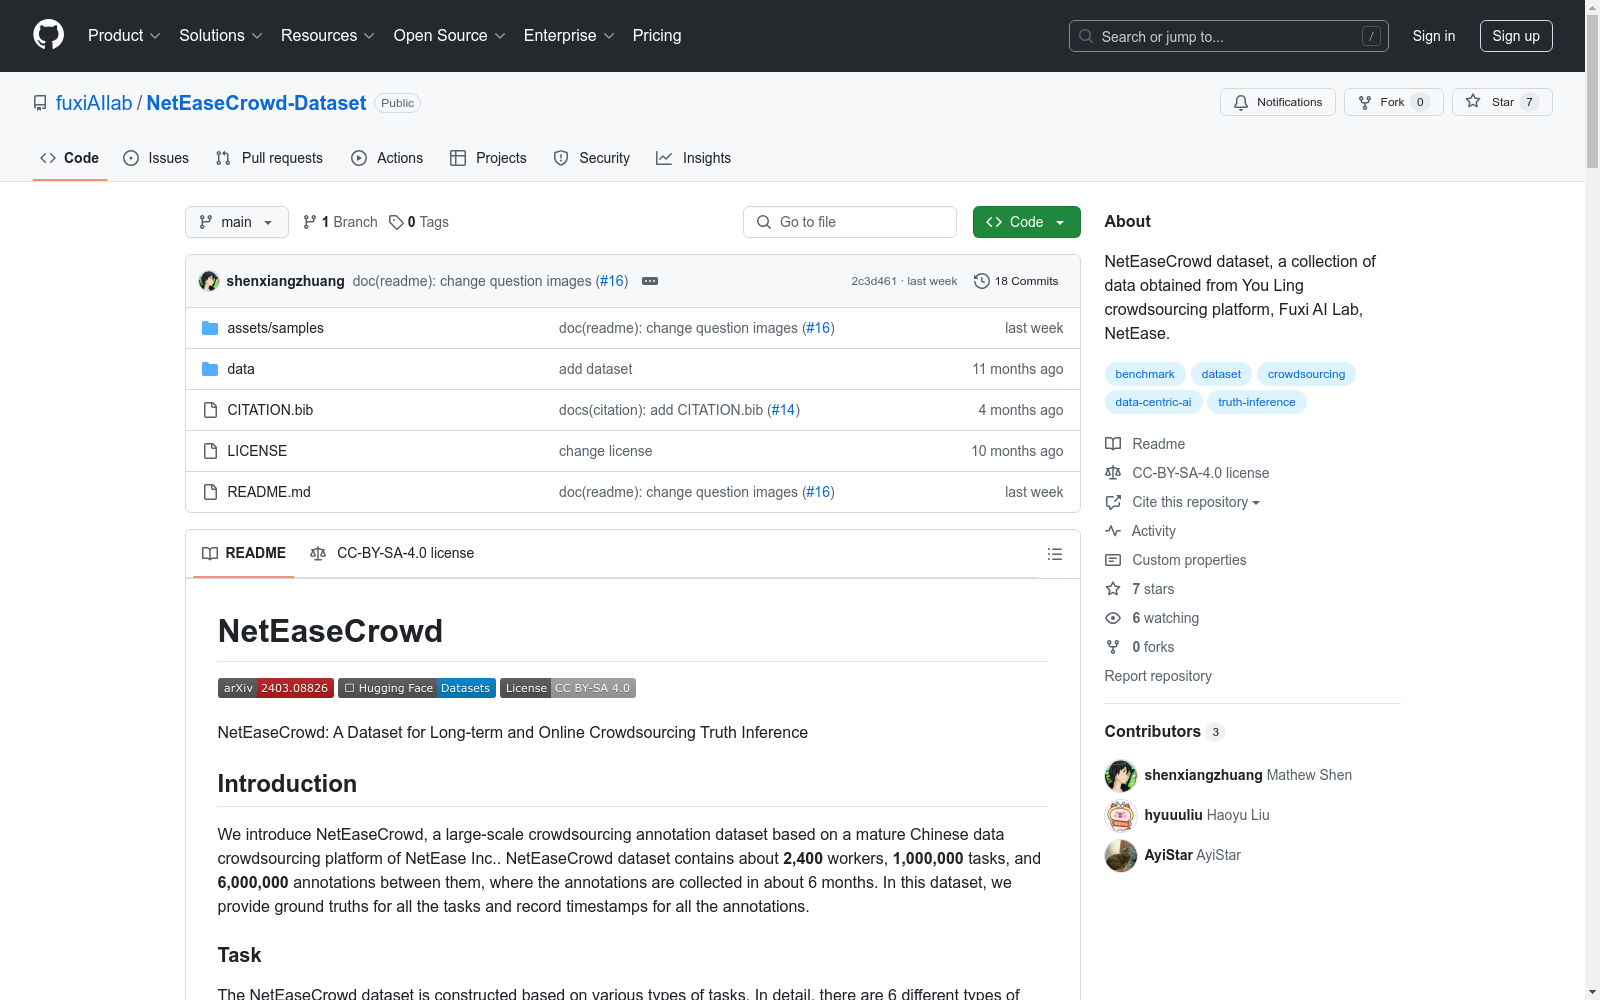Image resolution: width=1600 pixels, height=1000 pixels.
Task: Open commit 2c3d461
Action: (x=874, y=281)
